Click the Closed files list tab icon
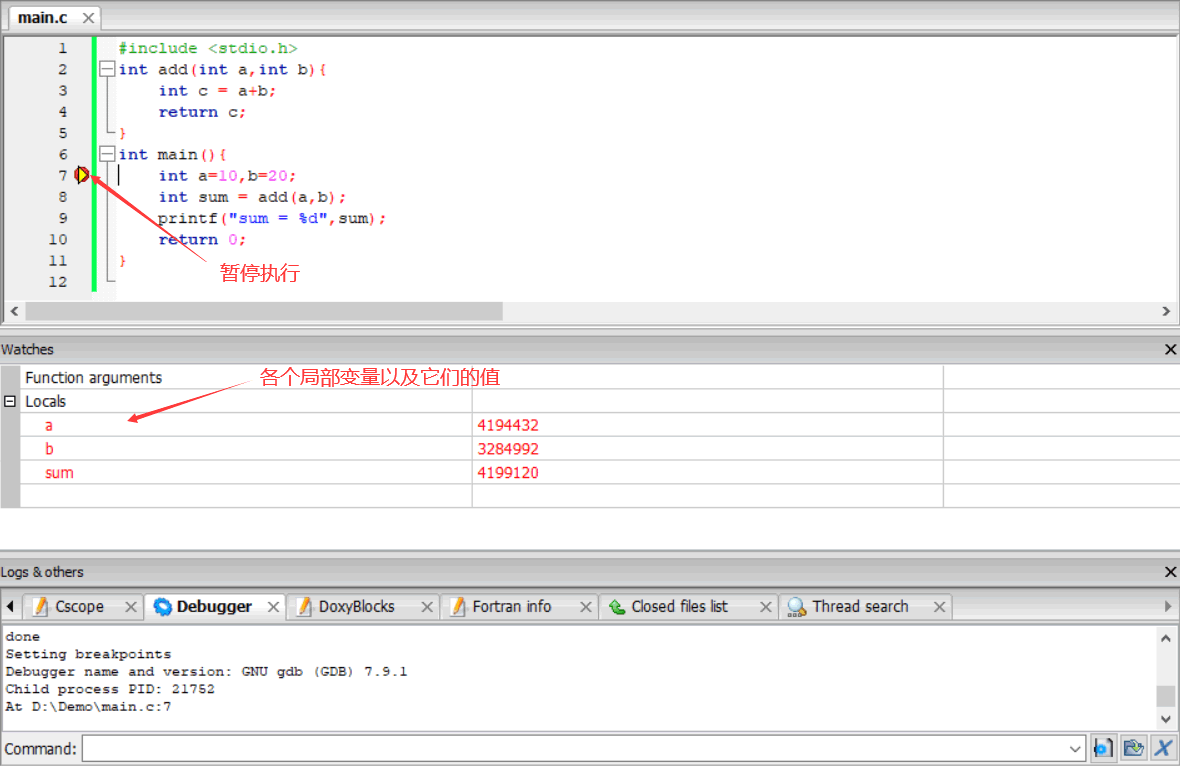 pyautogui.click(x=617, y=606)
